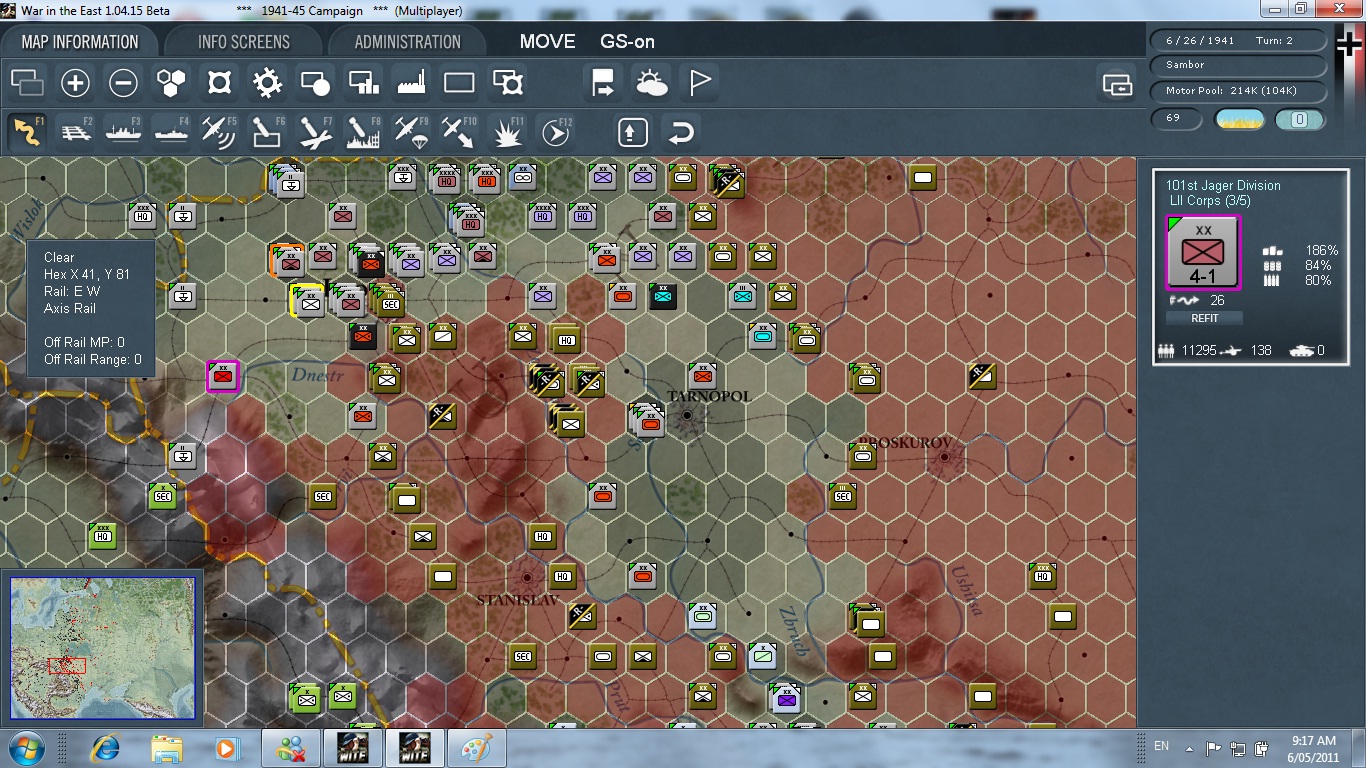Select the F3 naval transport mode icon
The height and width of the screenshot is (768, 1366).
pyautogui.click(x=123, y=132)
